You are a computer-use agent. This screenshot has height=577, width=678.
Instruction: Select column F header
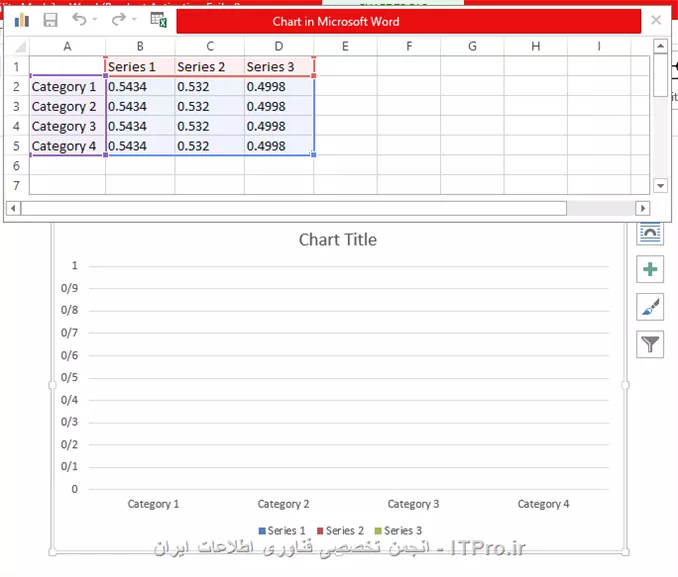[x=409, y=46]
